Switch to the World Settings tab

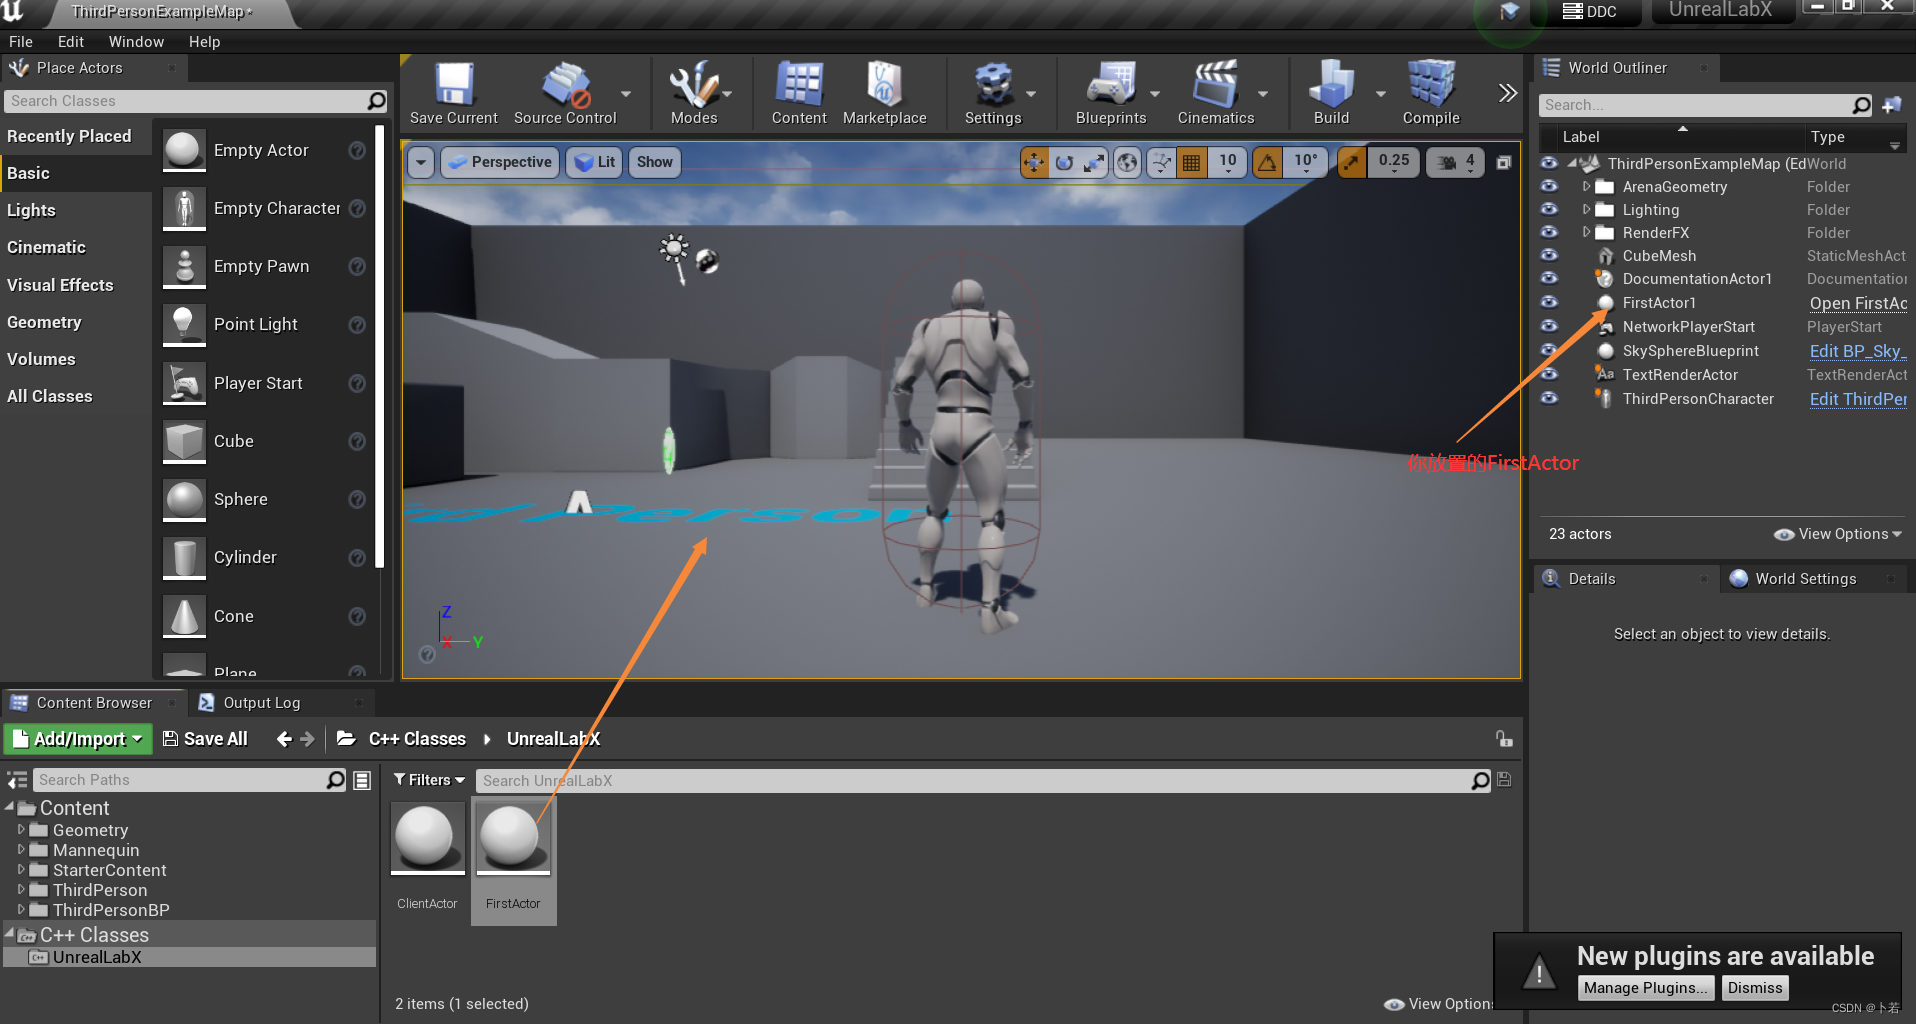1805,579
